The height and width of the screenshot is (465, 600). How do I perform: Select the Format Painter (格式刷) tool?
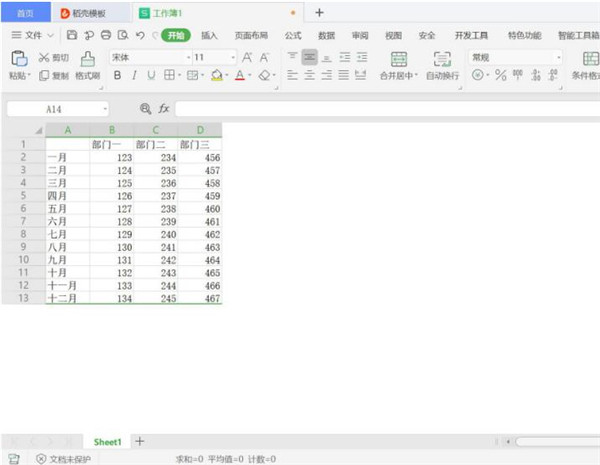[88, 65]
